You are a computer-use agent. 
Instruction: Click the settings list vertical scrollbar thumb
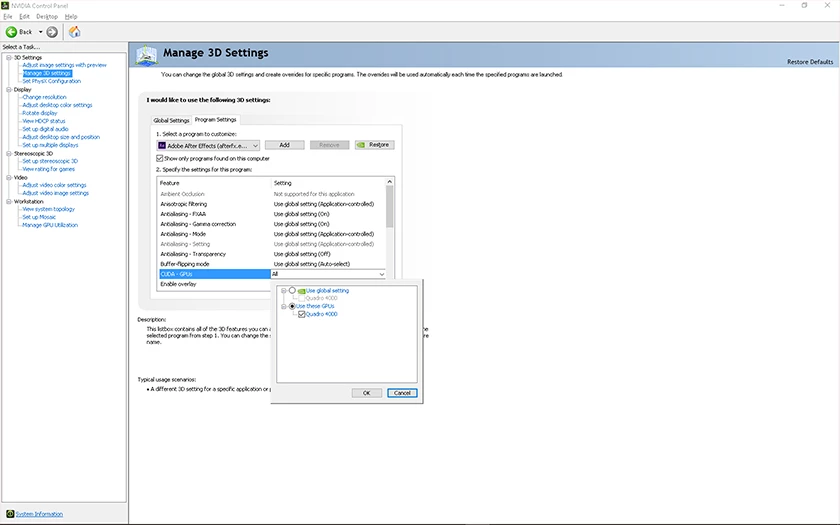point(389,207)
